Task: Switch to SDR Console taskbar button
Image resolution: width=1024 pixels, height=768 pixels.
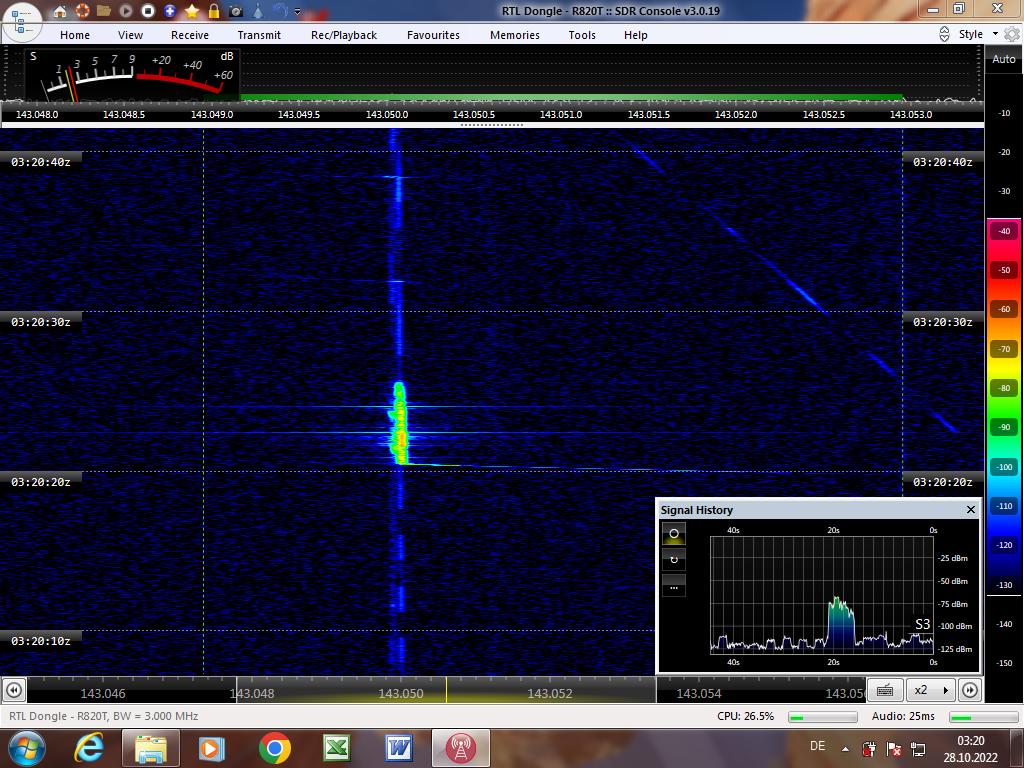Action: 460,748
